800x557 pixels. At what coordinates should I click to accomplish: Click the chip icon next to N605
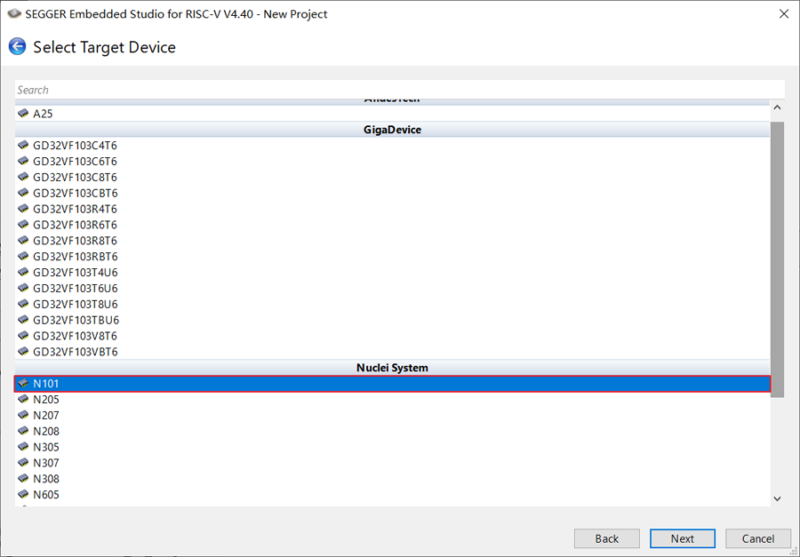(x=24, y=494)
